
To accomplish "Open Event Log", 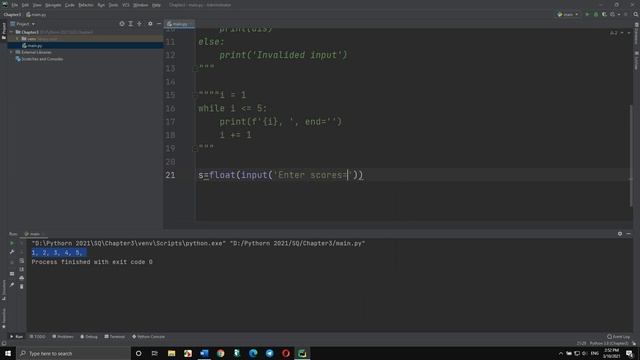I will point(619,337).
